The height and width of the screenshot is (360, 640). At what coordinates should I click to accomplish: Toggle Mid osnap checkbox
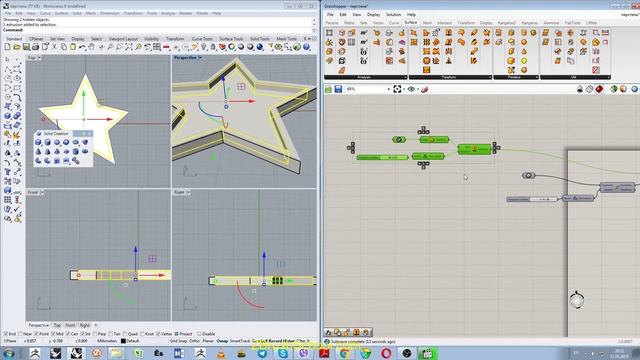53,334
